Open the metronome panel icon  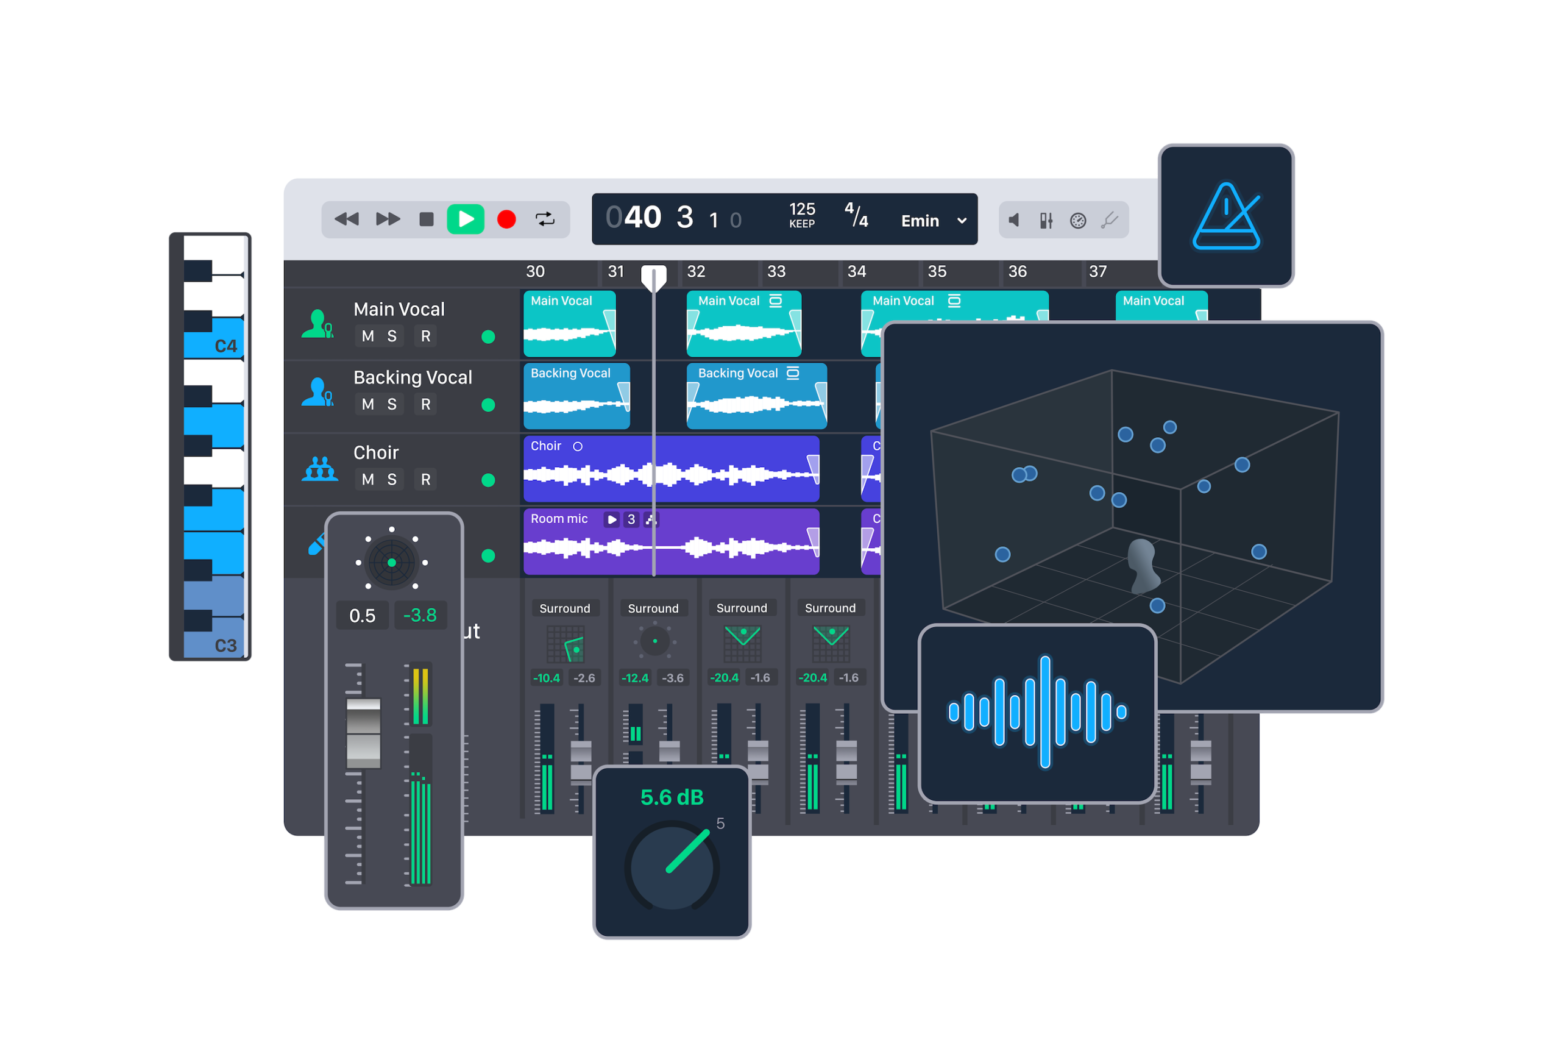pos(1226,216)
